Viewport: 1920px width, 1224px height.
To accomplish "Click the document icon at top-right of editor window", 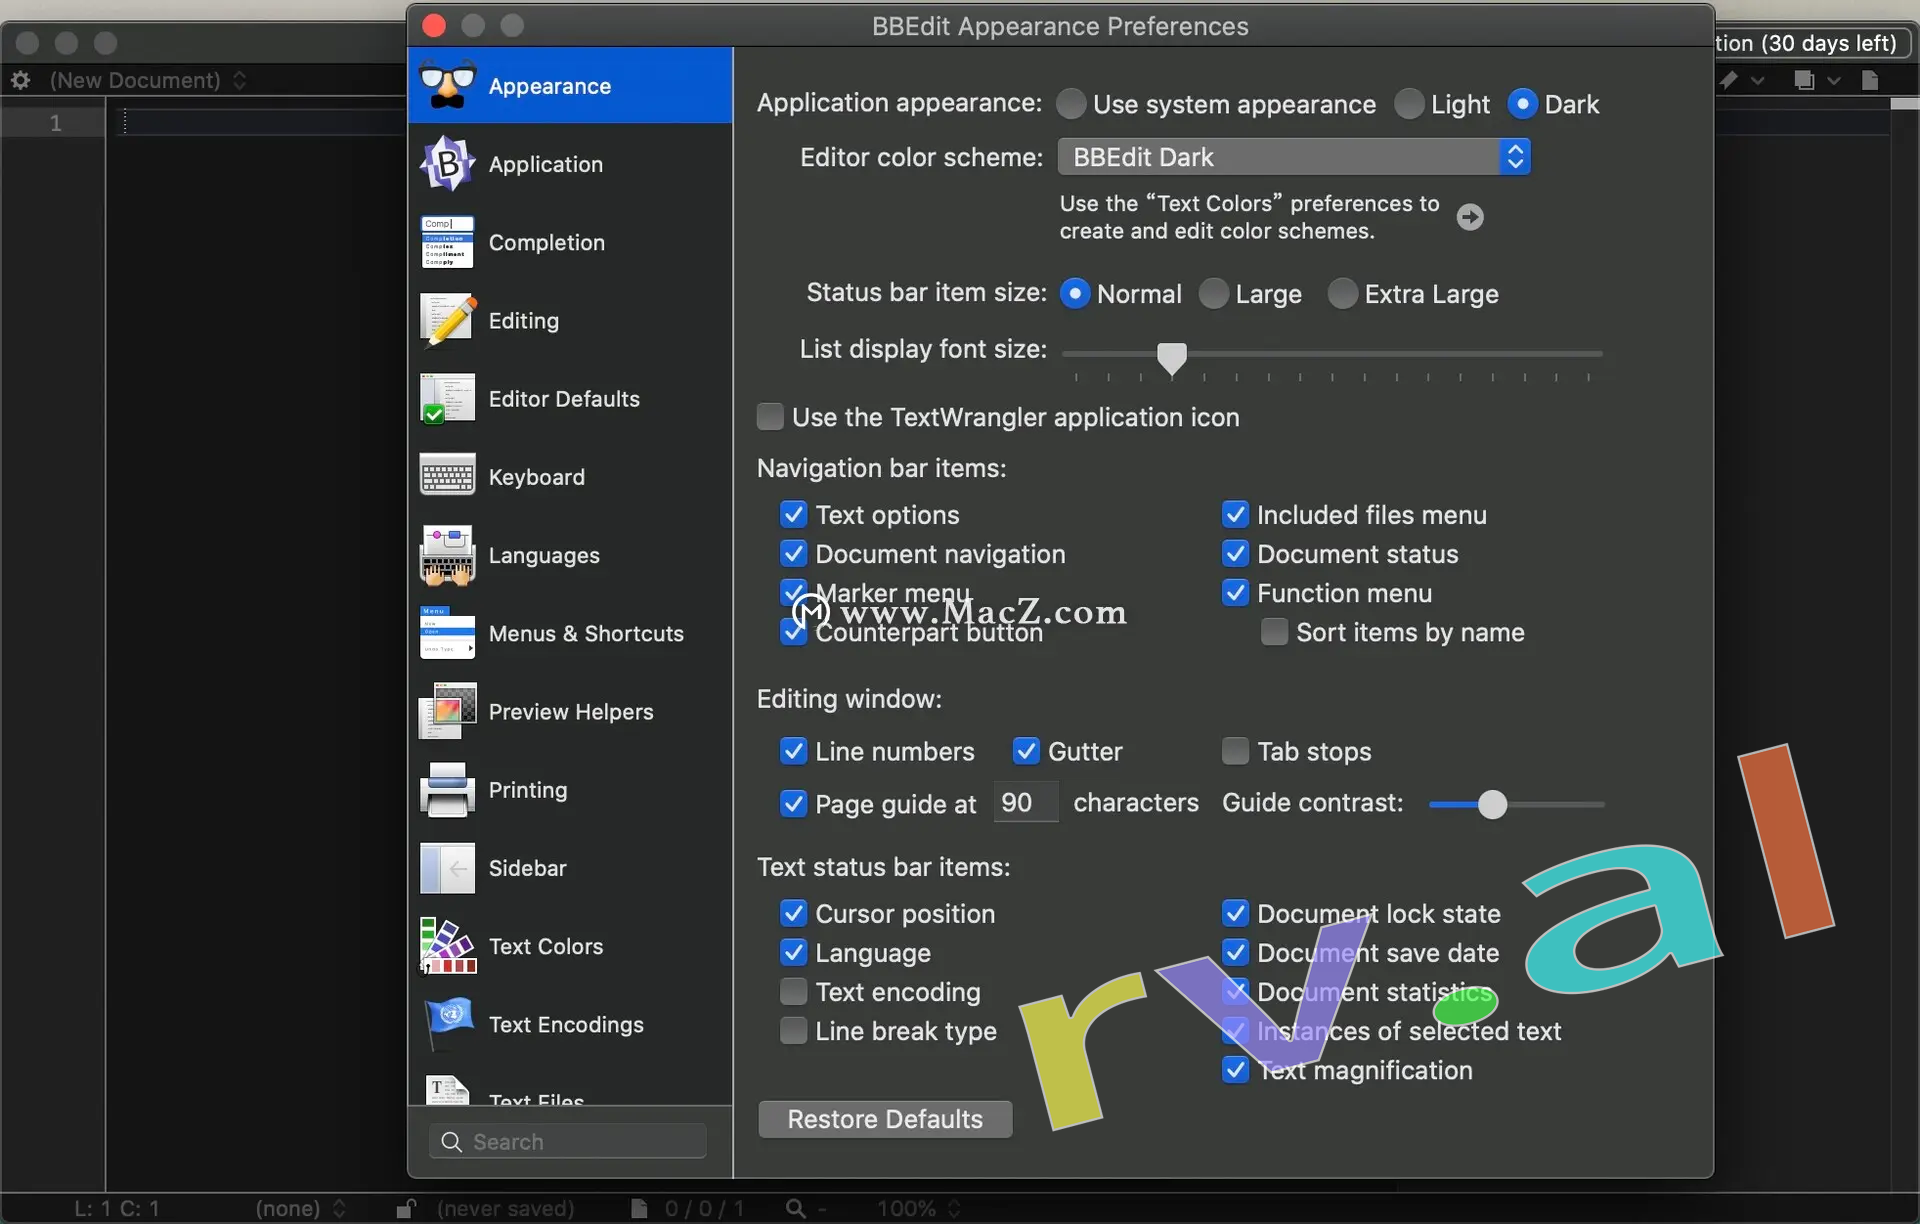I will click(x=1870, y=80).
